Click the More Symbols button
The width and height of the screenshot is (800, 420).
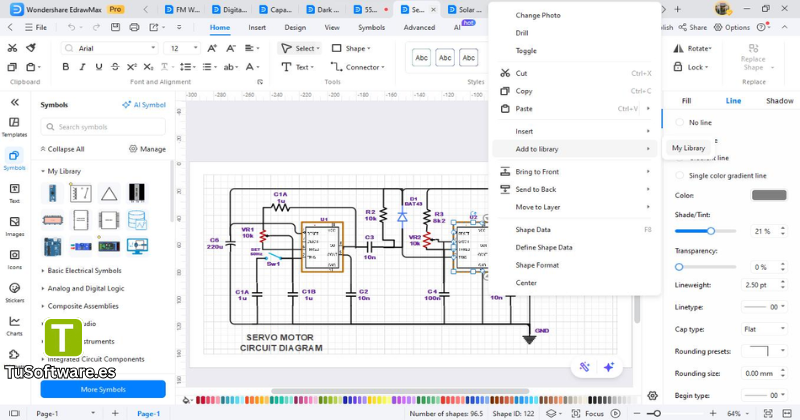103,389
